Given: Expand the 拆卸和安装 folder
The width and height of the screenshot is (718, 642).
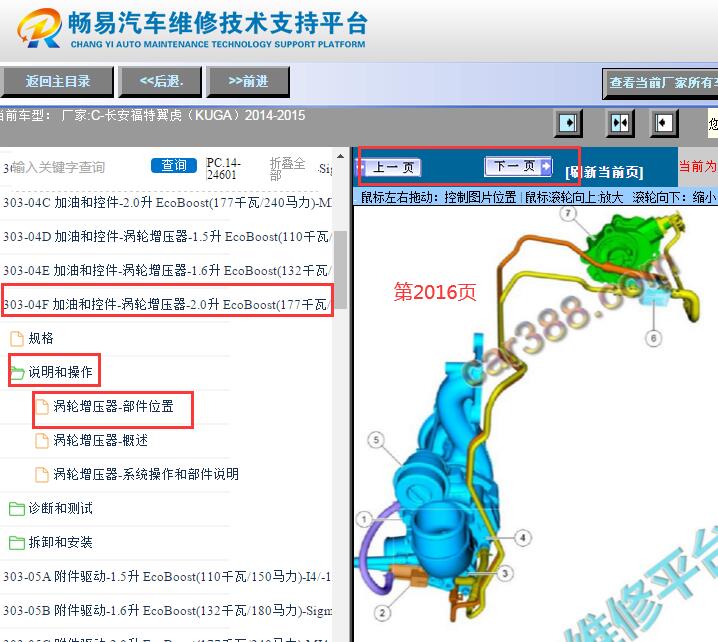Looking at the screenshot, I should [x=60, y=542].
